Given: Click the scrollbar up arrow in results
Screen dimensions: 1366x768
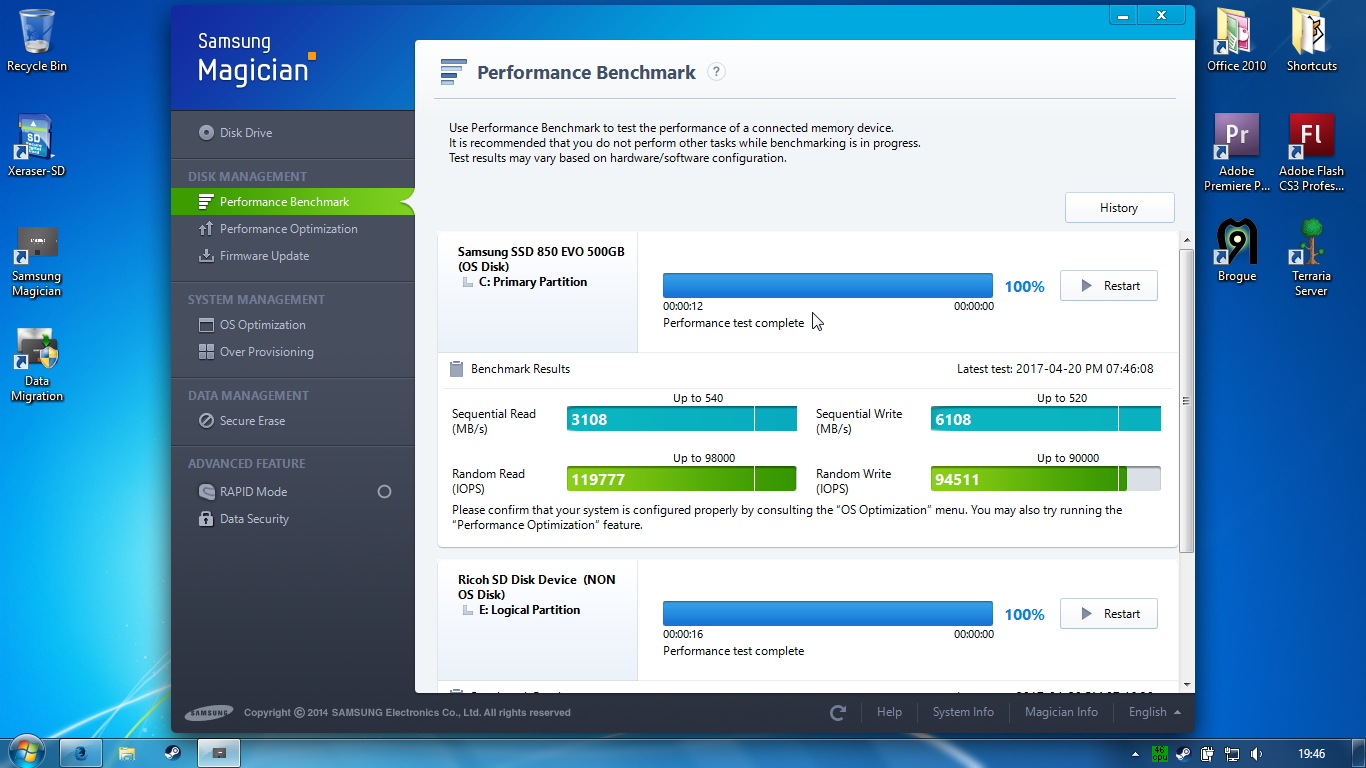Looking at the screenshot, I should (1186, 241).
